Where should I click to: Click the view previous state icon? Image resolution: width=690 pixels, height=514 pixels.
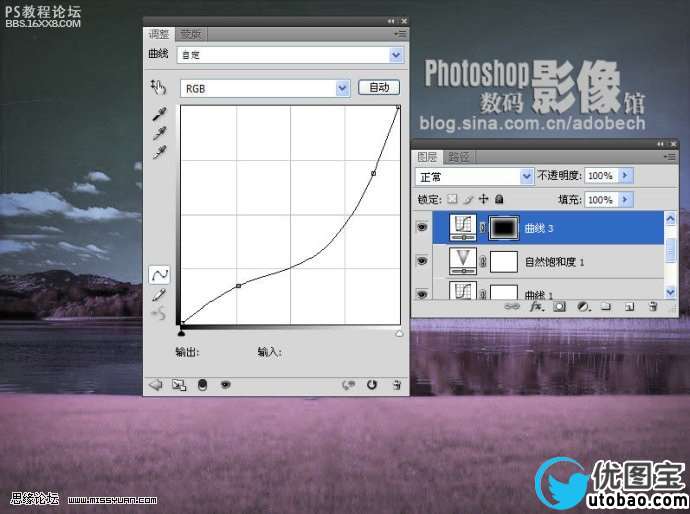(348, 385)
